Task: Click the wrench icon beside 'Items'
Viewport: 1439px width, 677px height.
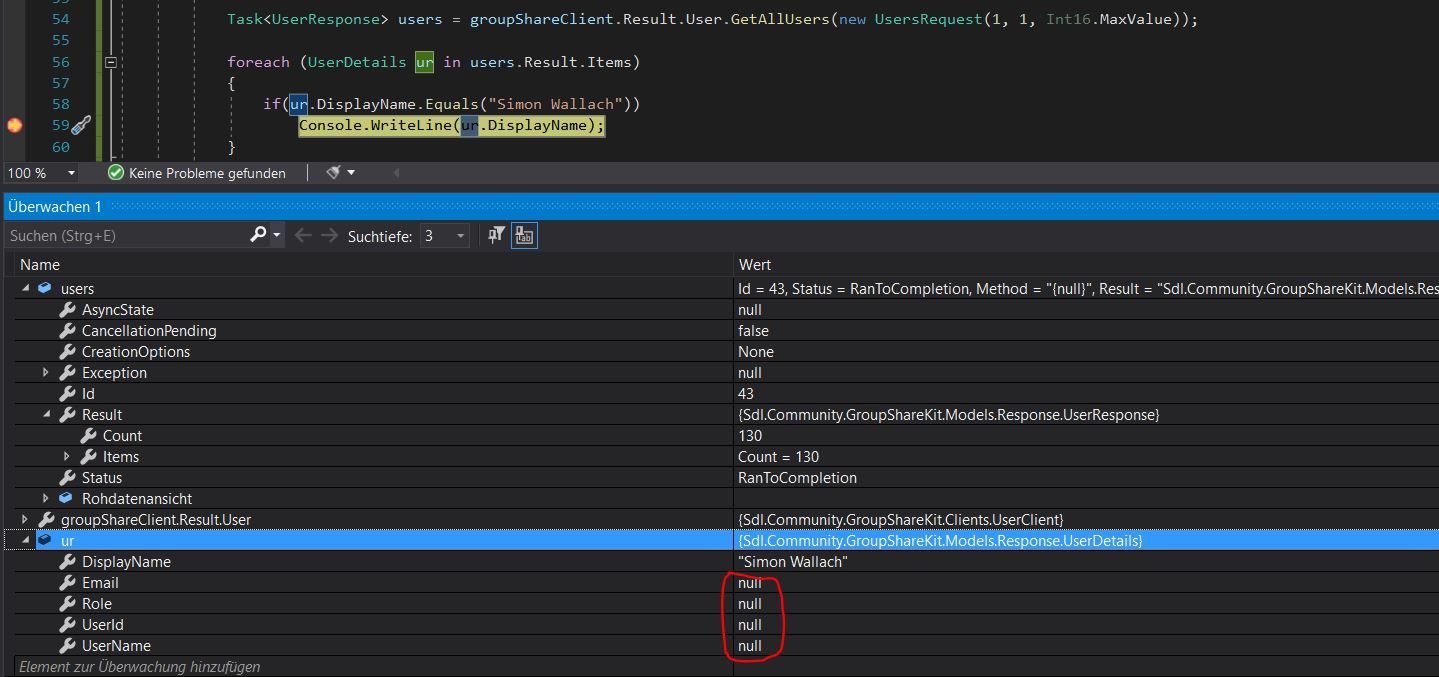Action: coord(89,457)
